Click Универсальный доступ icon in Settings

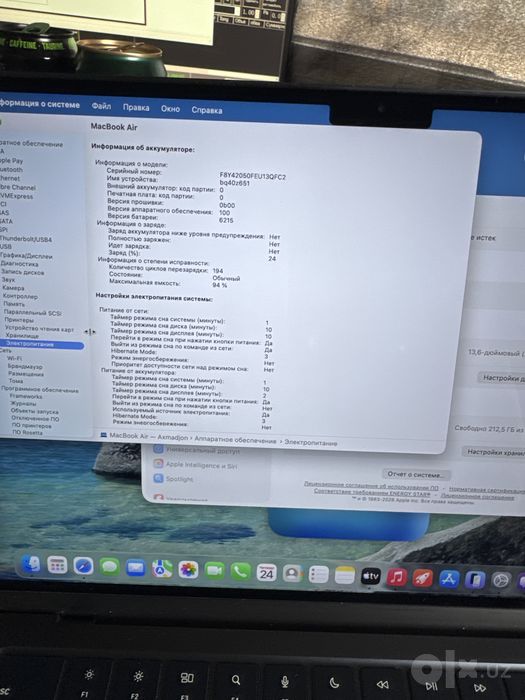point(158,449)
